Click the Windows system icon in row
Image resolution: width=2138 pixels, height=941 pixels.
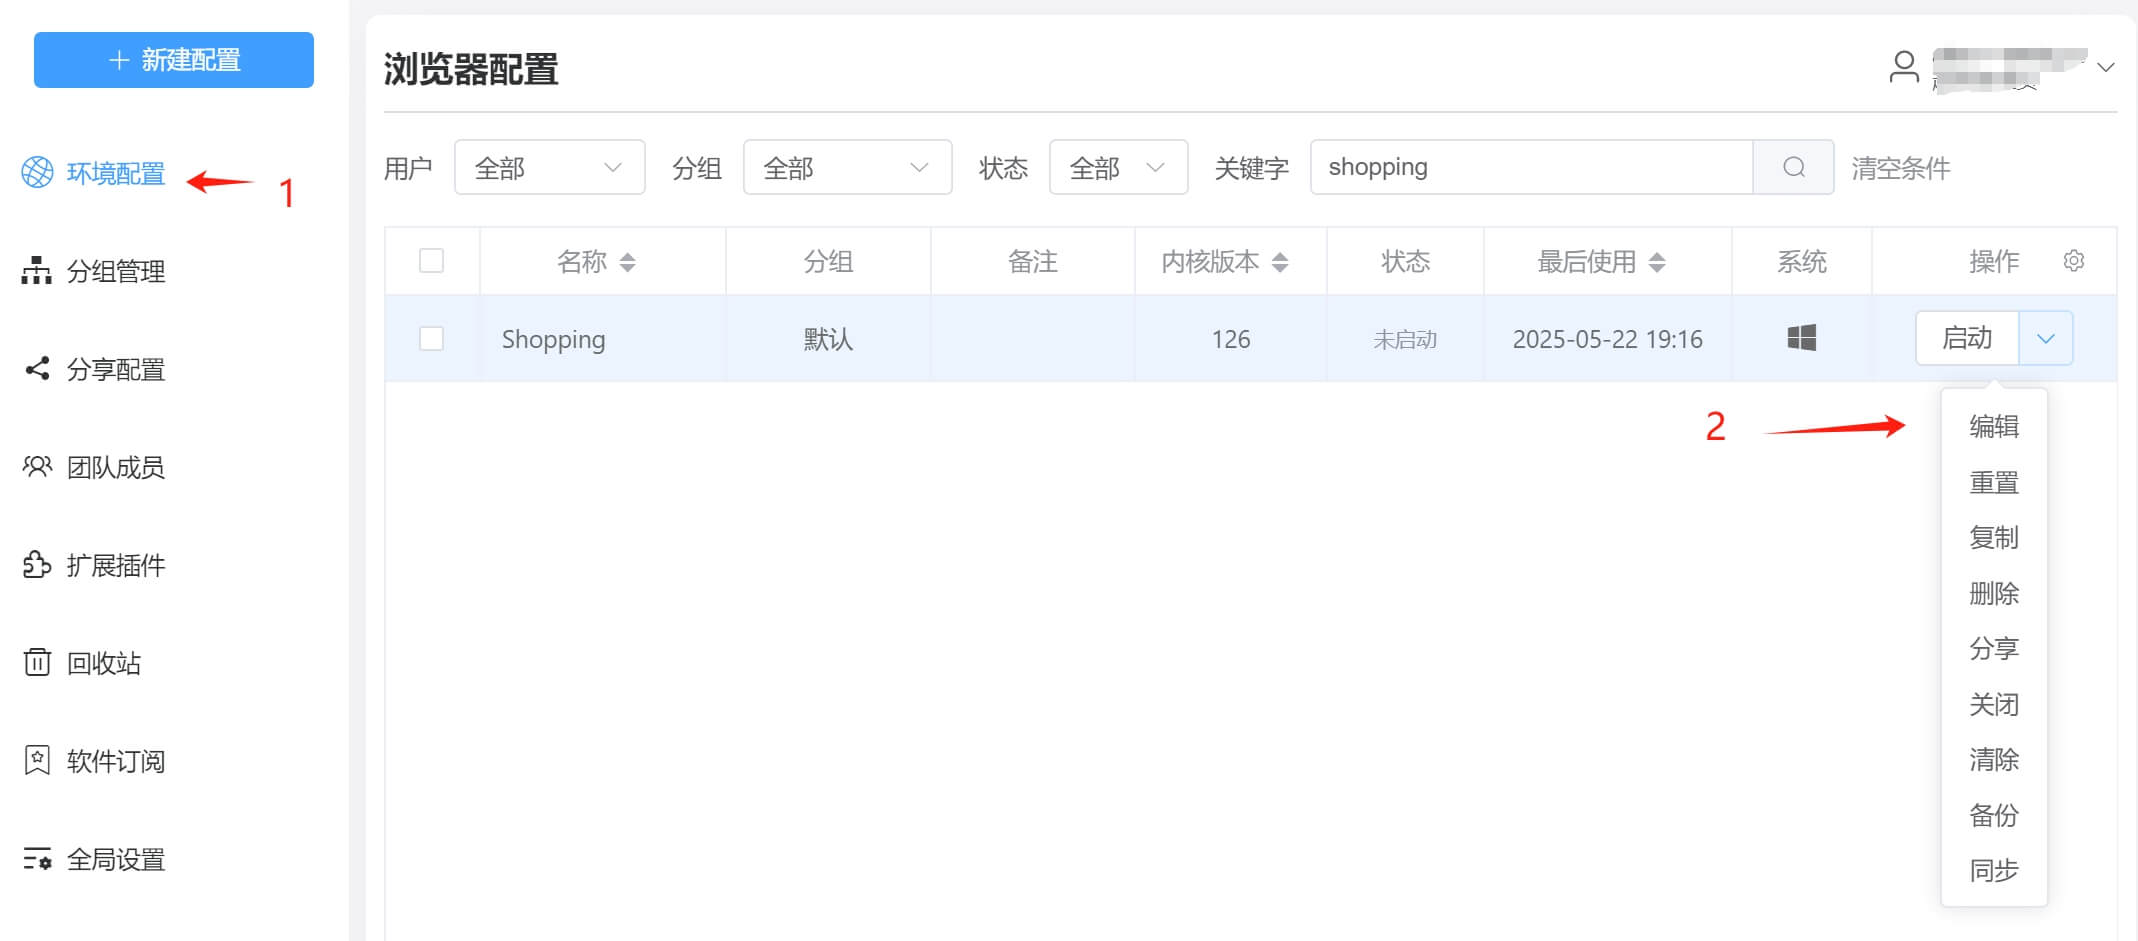point(1801,338)
